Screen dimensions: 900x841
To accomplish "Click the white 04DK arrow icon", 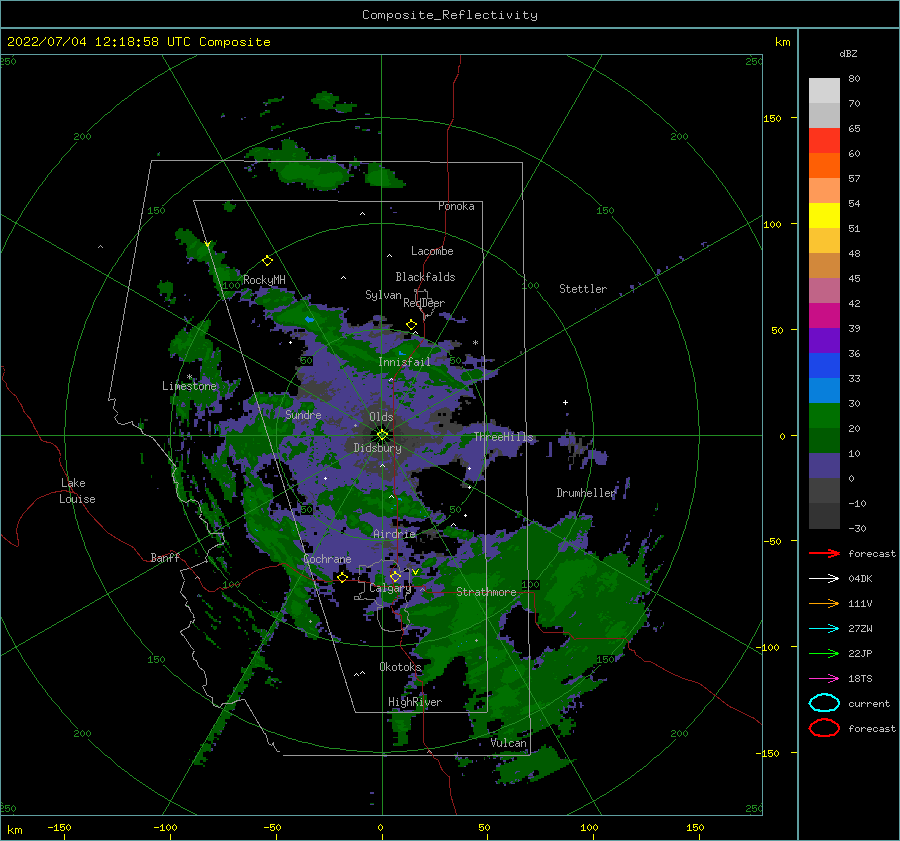I will (824, 579).
